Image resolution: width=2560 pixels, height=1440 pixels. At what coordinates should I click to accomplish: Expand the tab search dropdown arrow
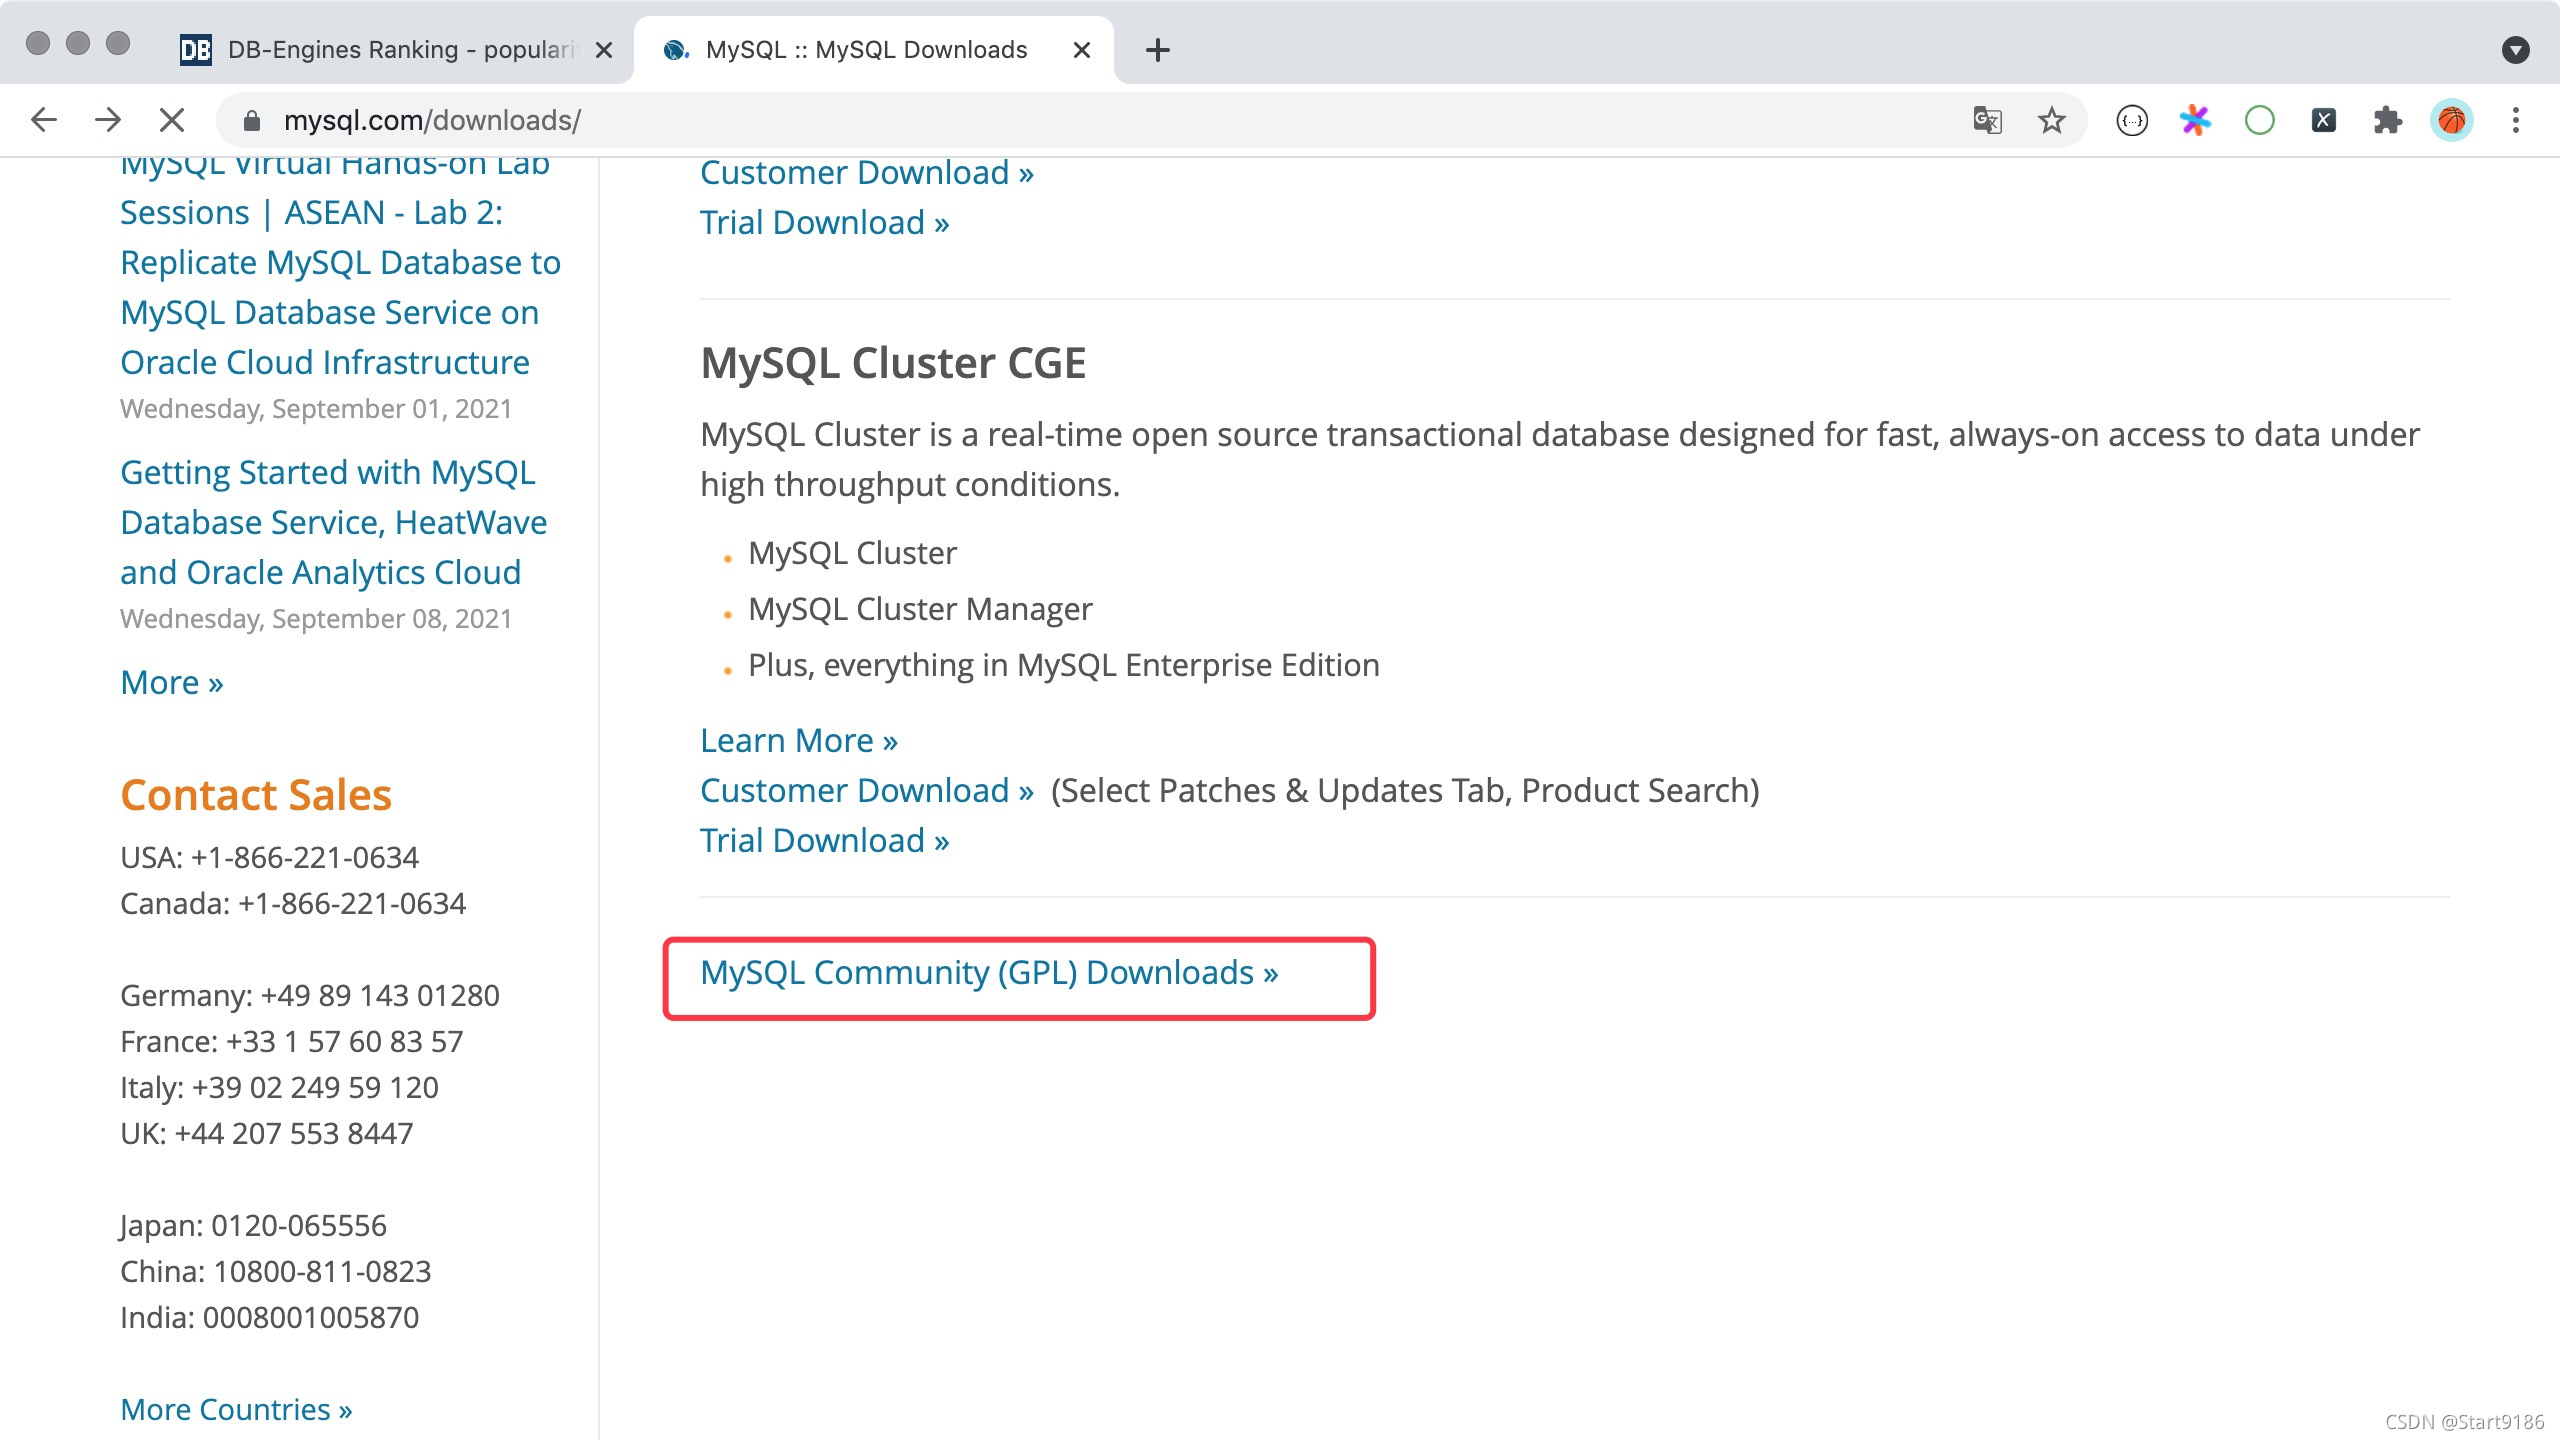(x=2515, y=50)
